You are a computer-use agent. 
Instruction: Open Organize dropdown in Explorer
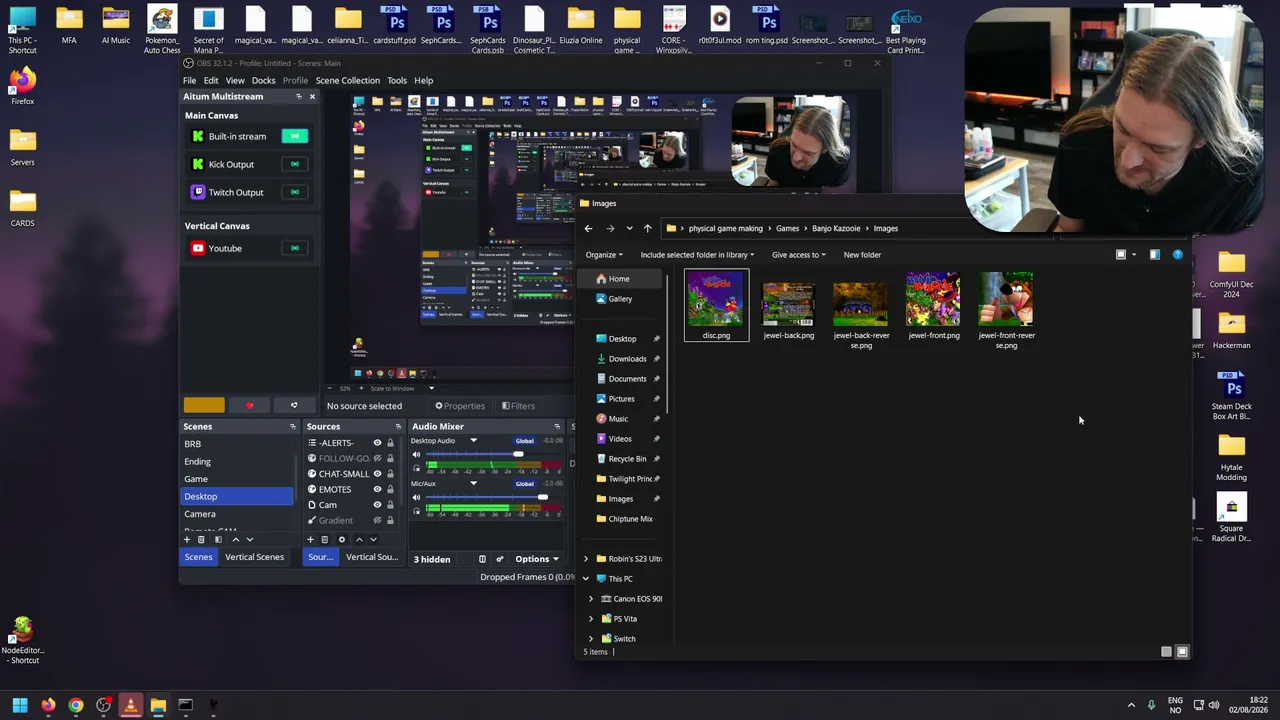(604, 255)
